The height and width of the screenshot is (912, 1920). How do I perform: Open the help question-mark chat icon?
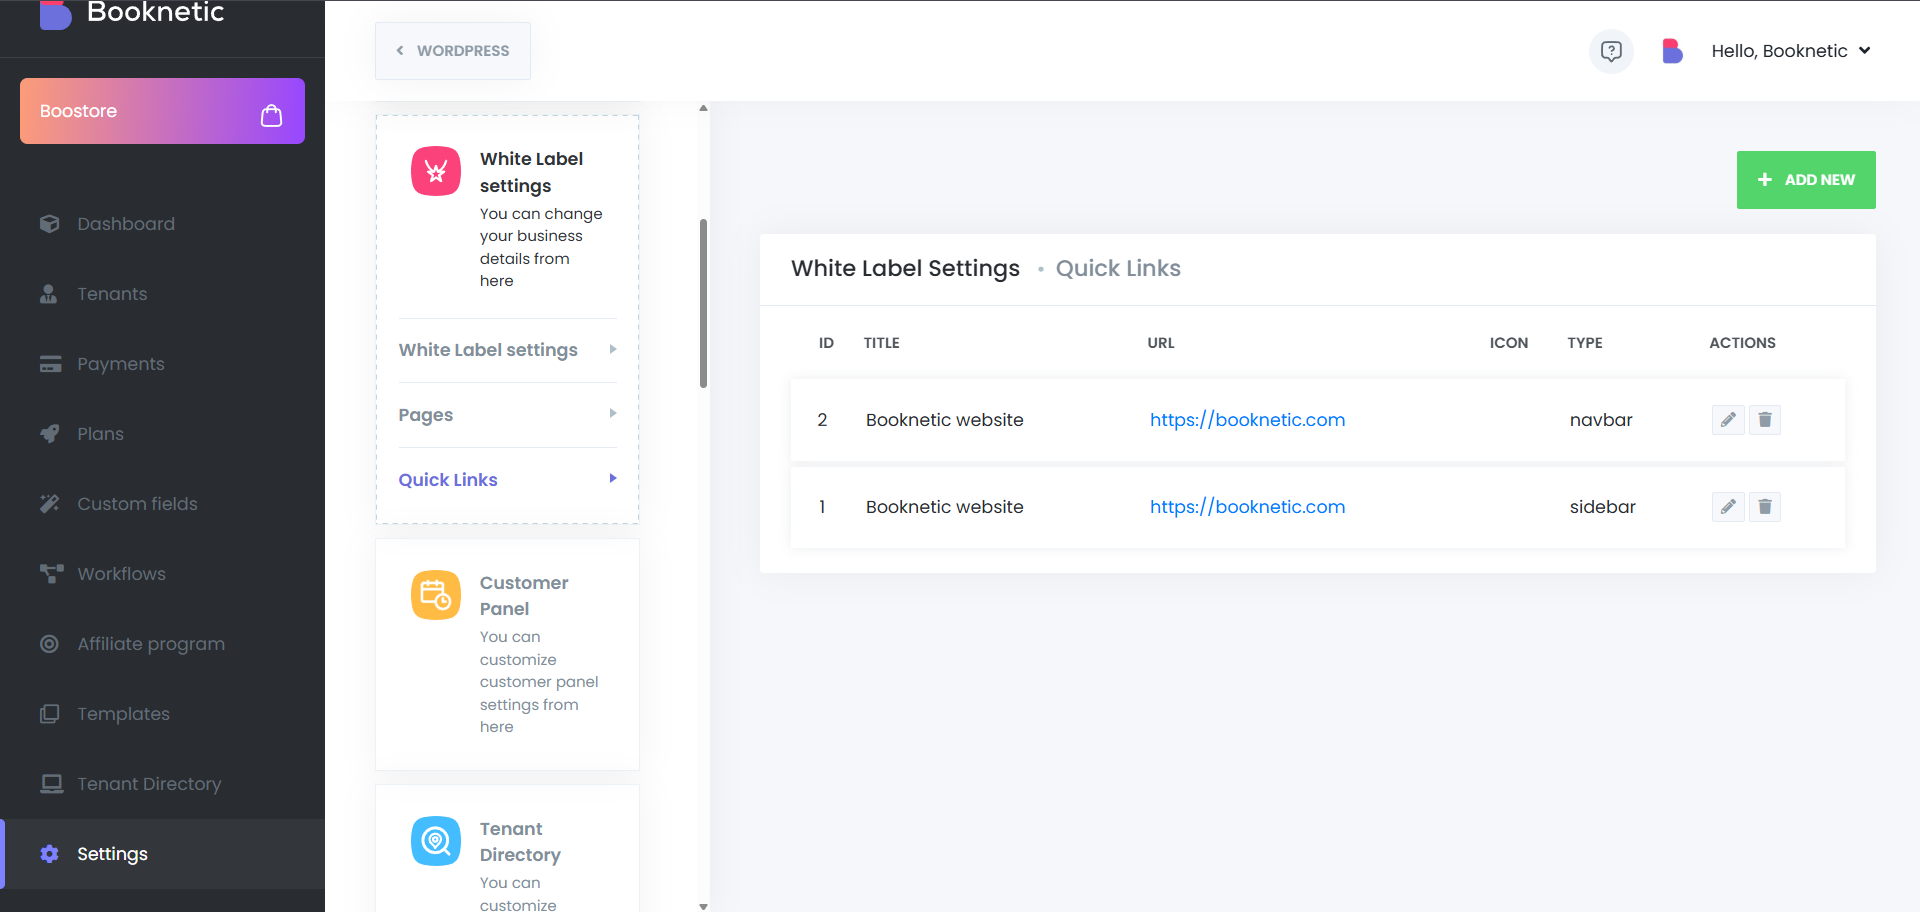(1611, 51)
